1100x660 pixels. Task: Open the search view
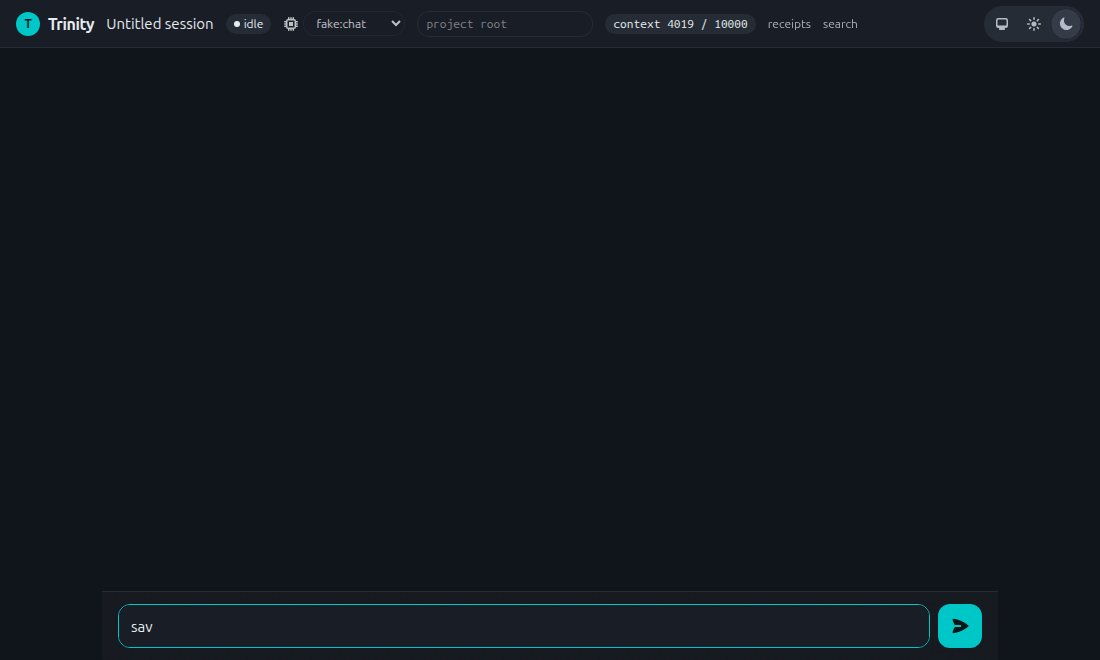point(840,24)
